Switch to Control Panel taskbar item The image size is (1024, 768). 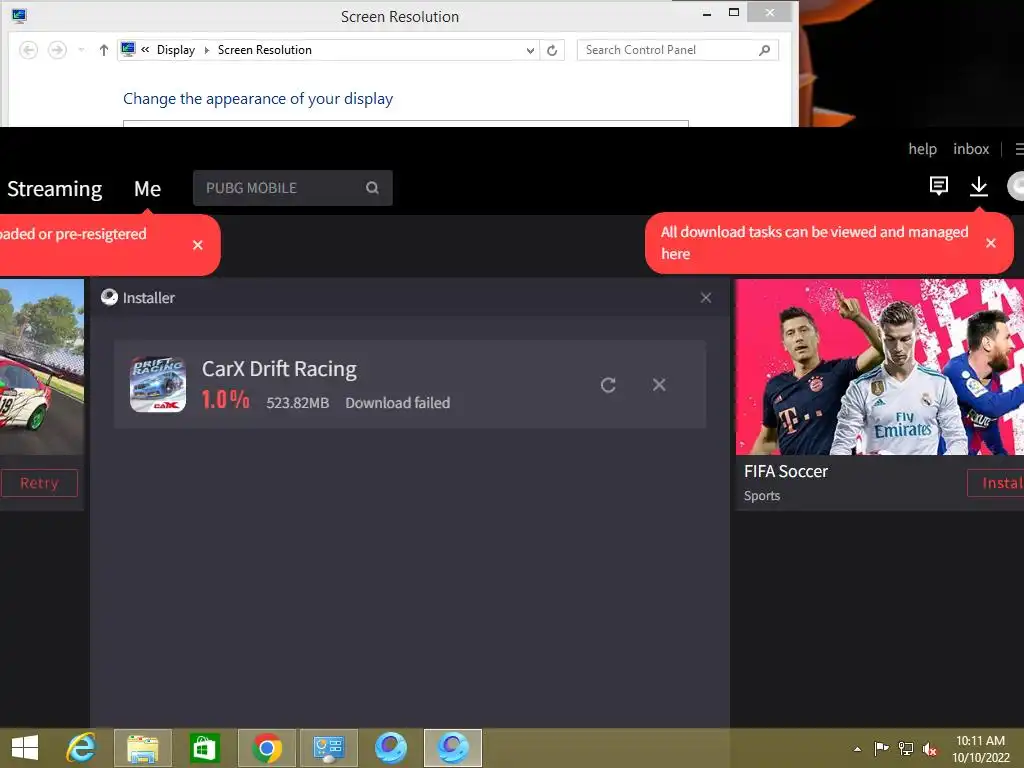tap(328, 748)
